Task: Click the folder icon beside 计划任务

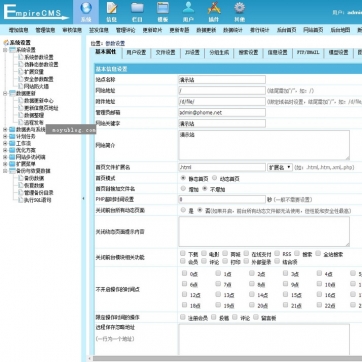Action: tap(12, 136)
